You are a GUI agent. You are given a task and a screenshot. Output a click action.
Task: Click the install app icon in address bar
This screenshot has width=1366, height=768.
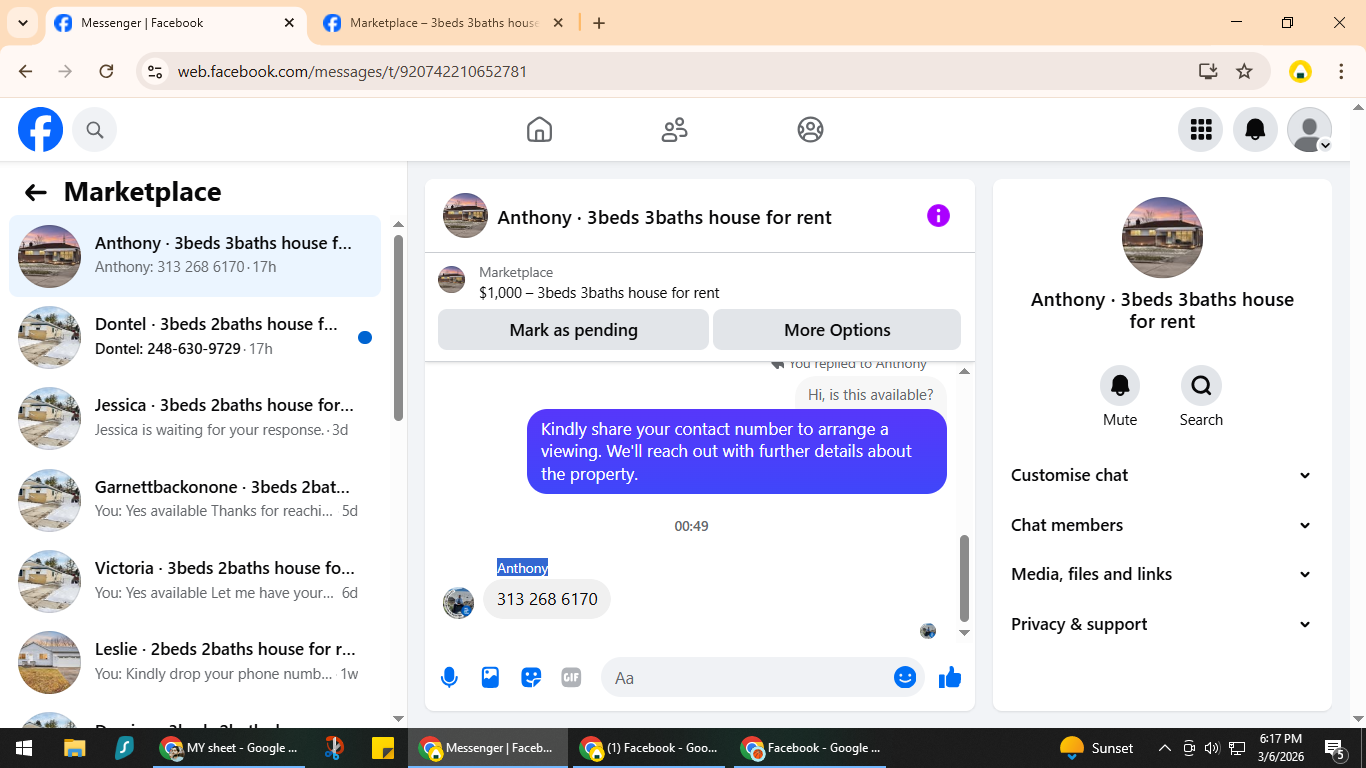[x=1208, y=71]
